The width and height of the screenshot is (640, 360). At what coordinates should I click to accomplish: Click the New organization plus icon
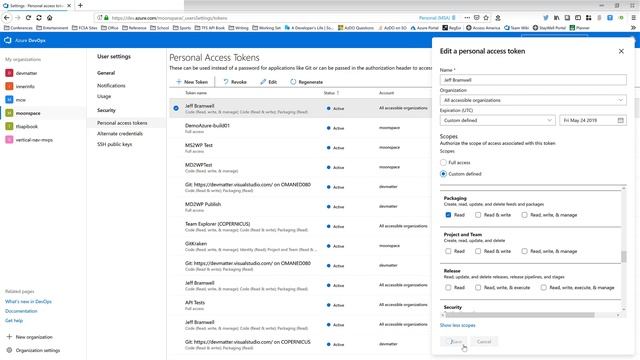9,337
